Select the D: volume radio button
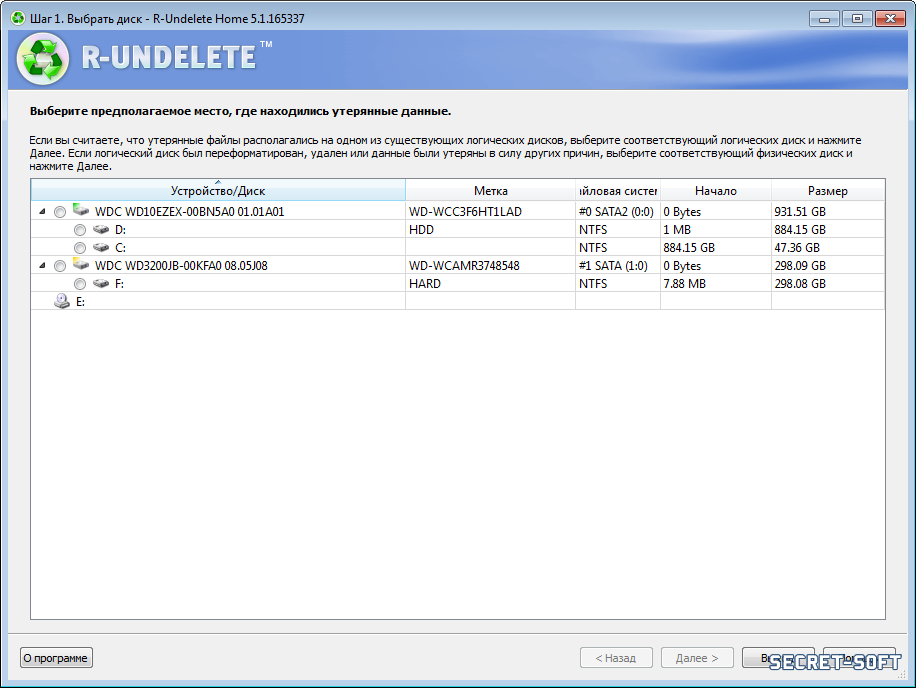The image size is (916, 688). pyautogui.click(x=80, y=230)
